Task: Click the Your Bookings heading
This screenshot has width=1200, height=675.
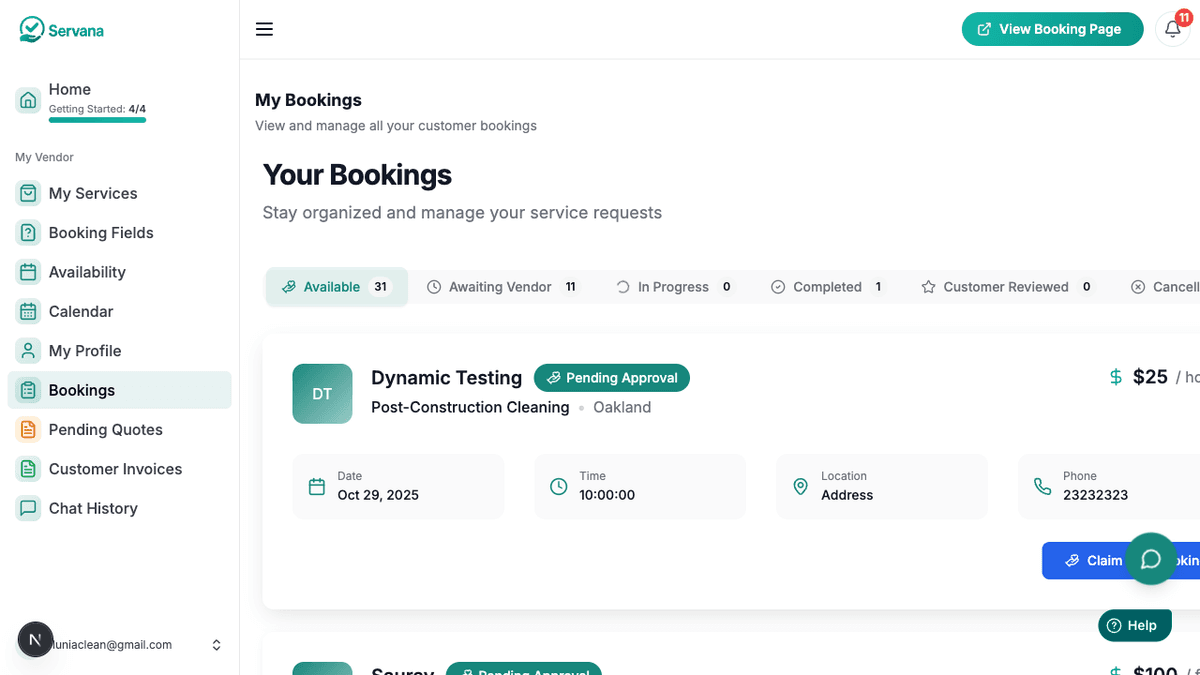Action: [x=357, y=175]
